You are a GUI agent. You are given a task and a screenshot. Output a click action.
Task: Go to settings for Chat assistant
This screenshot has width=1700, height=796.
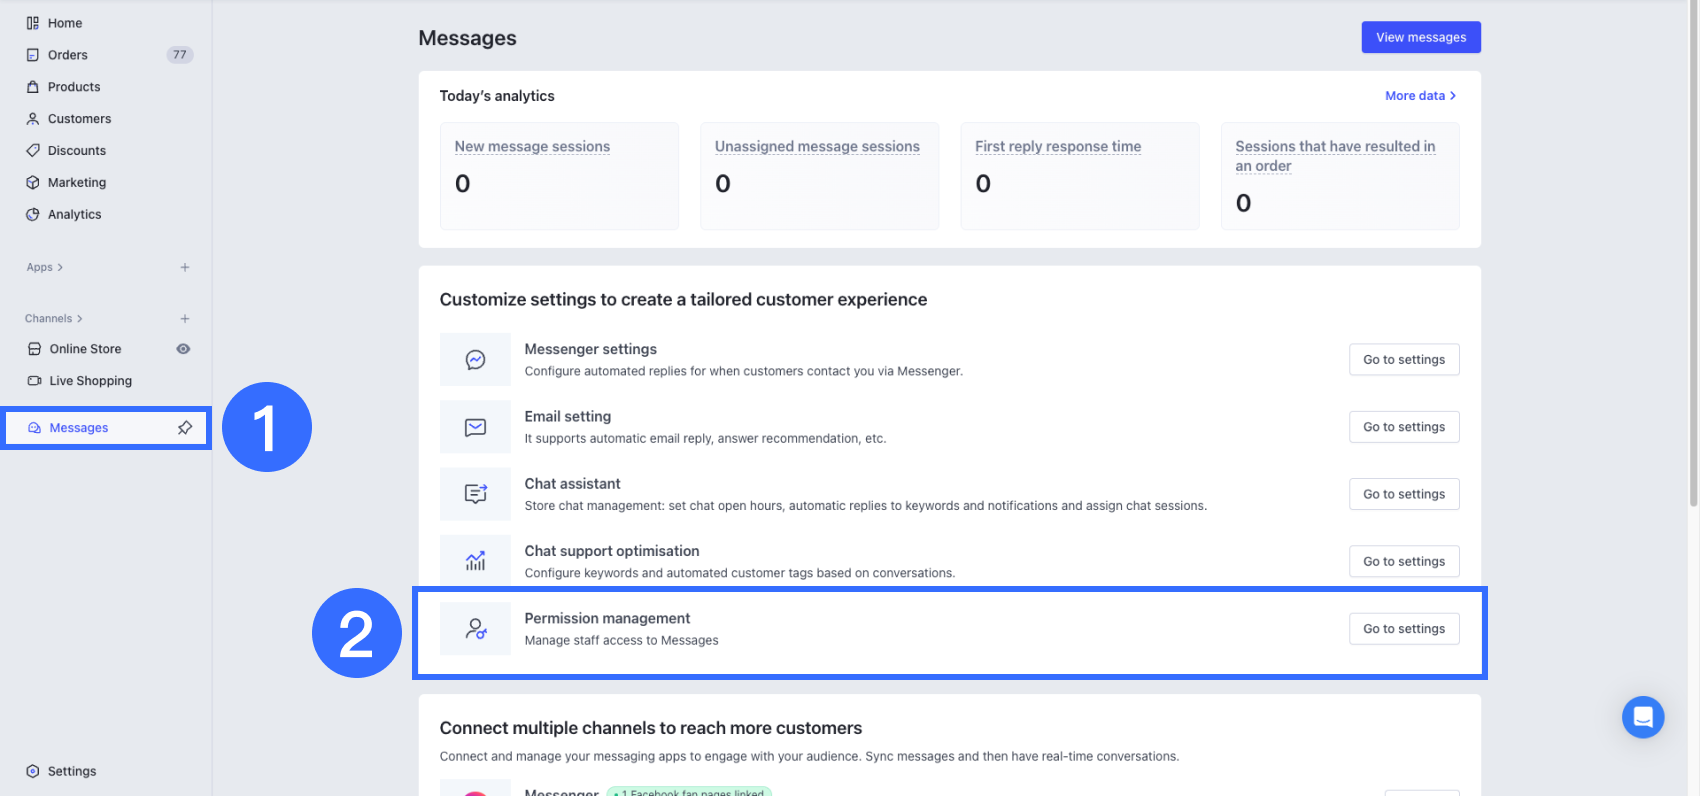[1404, 494]
